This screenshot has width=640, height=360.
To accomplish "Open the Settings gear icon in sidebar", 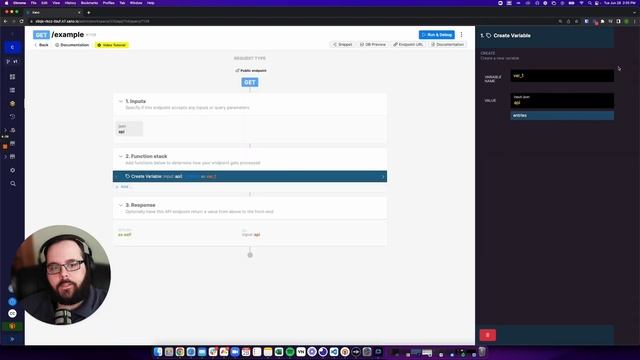I will 12,170.
